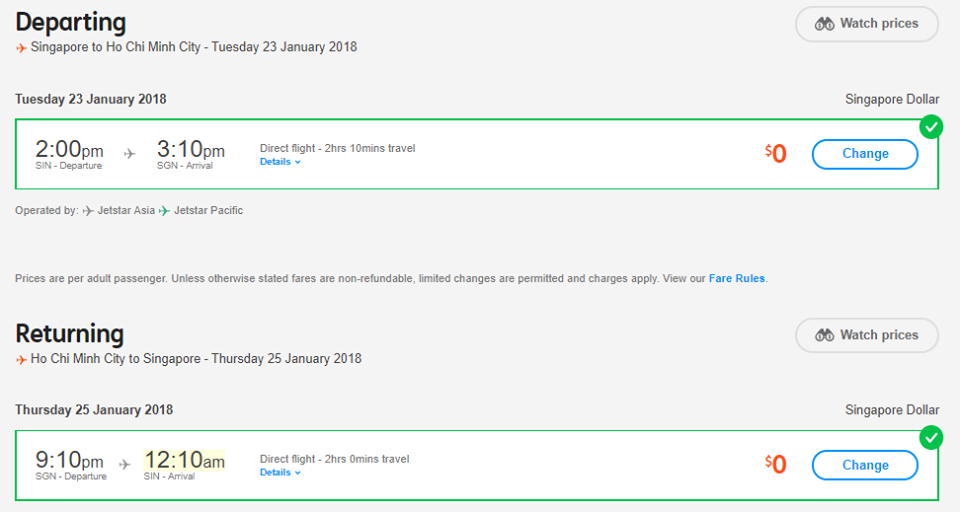Watch prices for the returning flight
This screenshot has width=960, height=512.
point(866,335)
